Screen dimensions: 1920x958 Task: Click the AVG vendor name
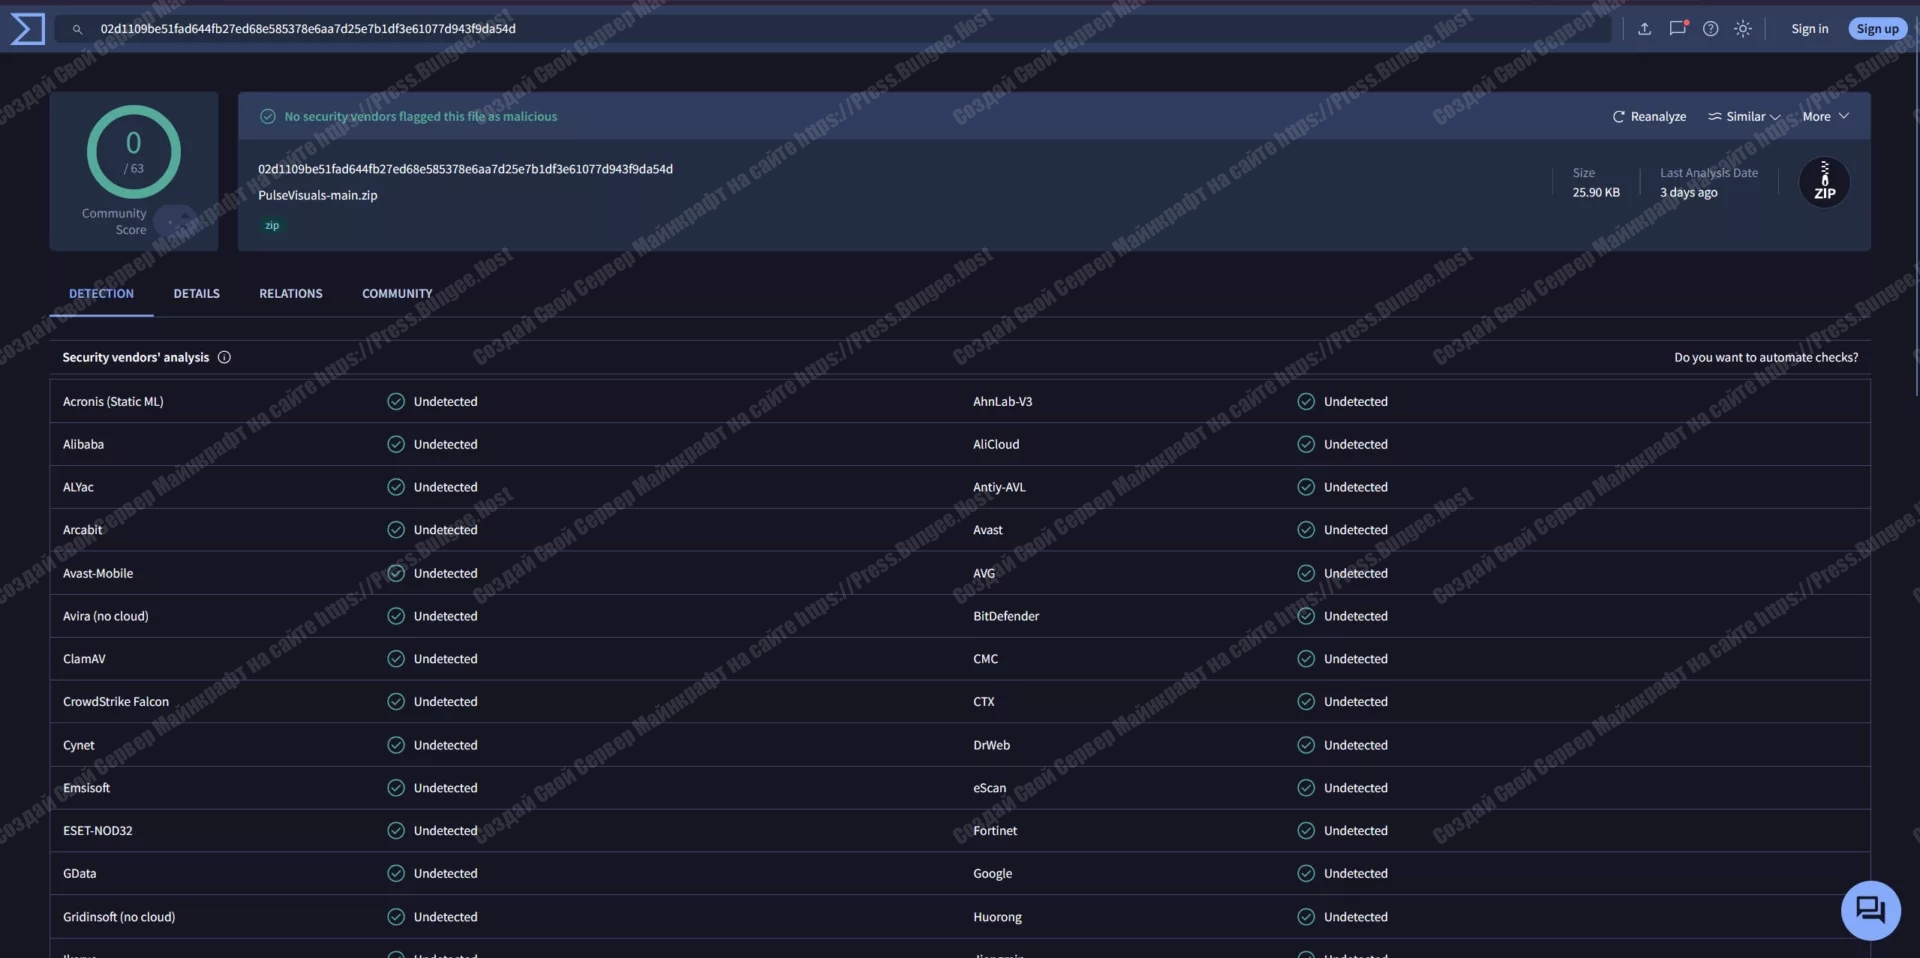pos(984,574)
